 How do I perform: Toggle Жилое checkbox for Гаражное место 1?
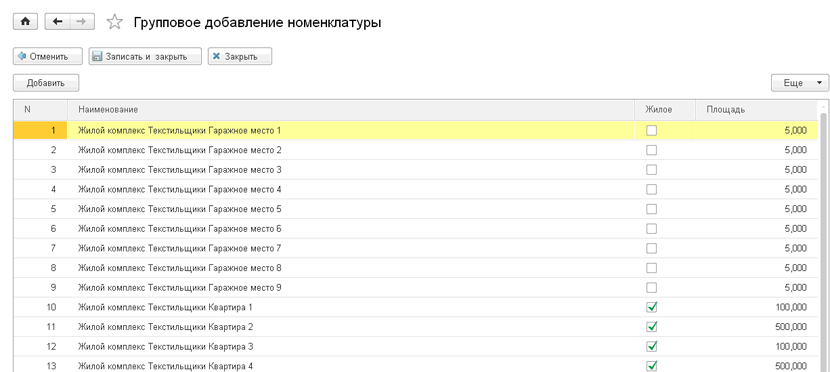point(652,131)
